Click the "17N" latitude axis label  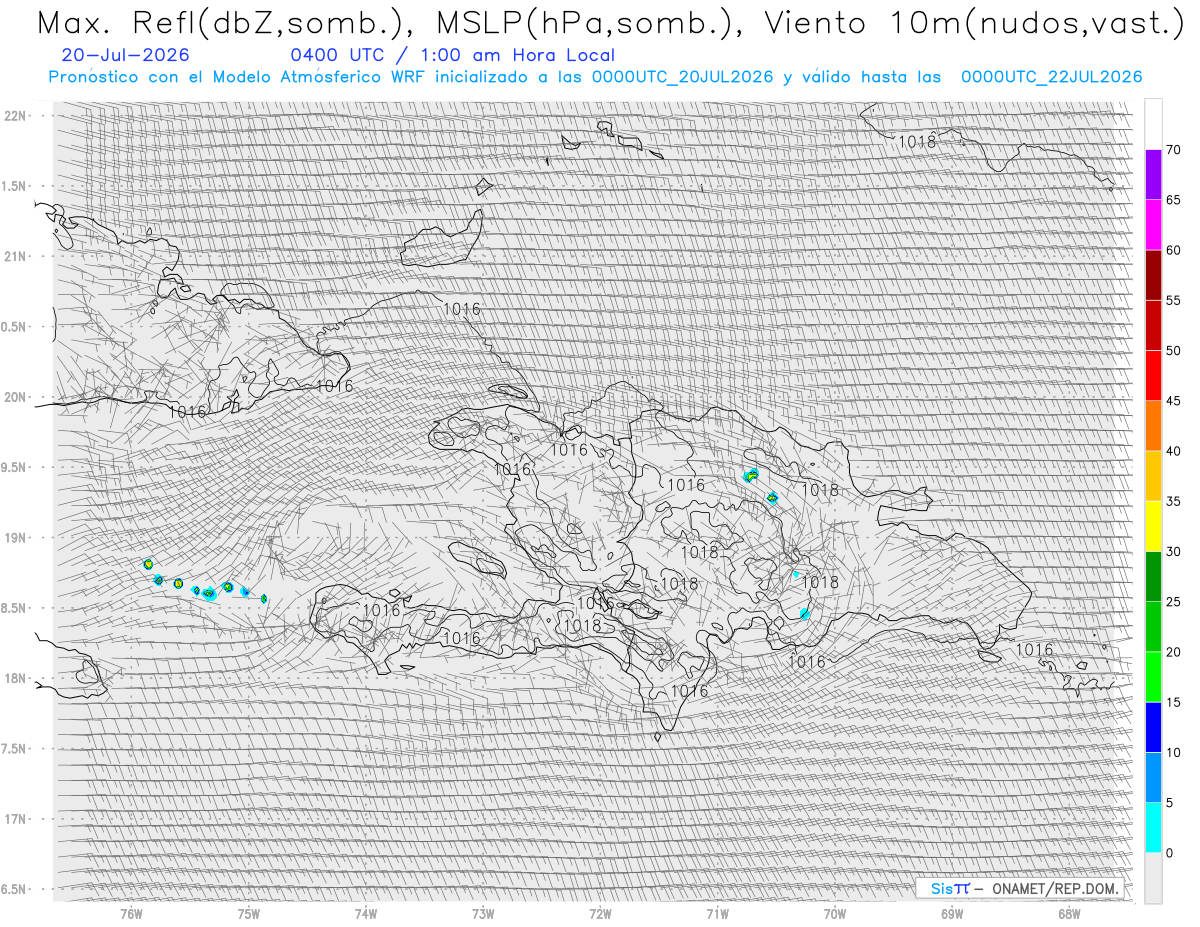(15, 819)
